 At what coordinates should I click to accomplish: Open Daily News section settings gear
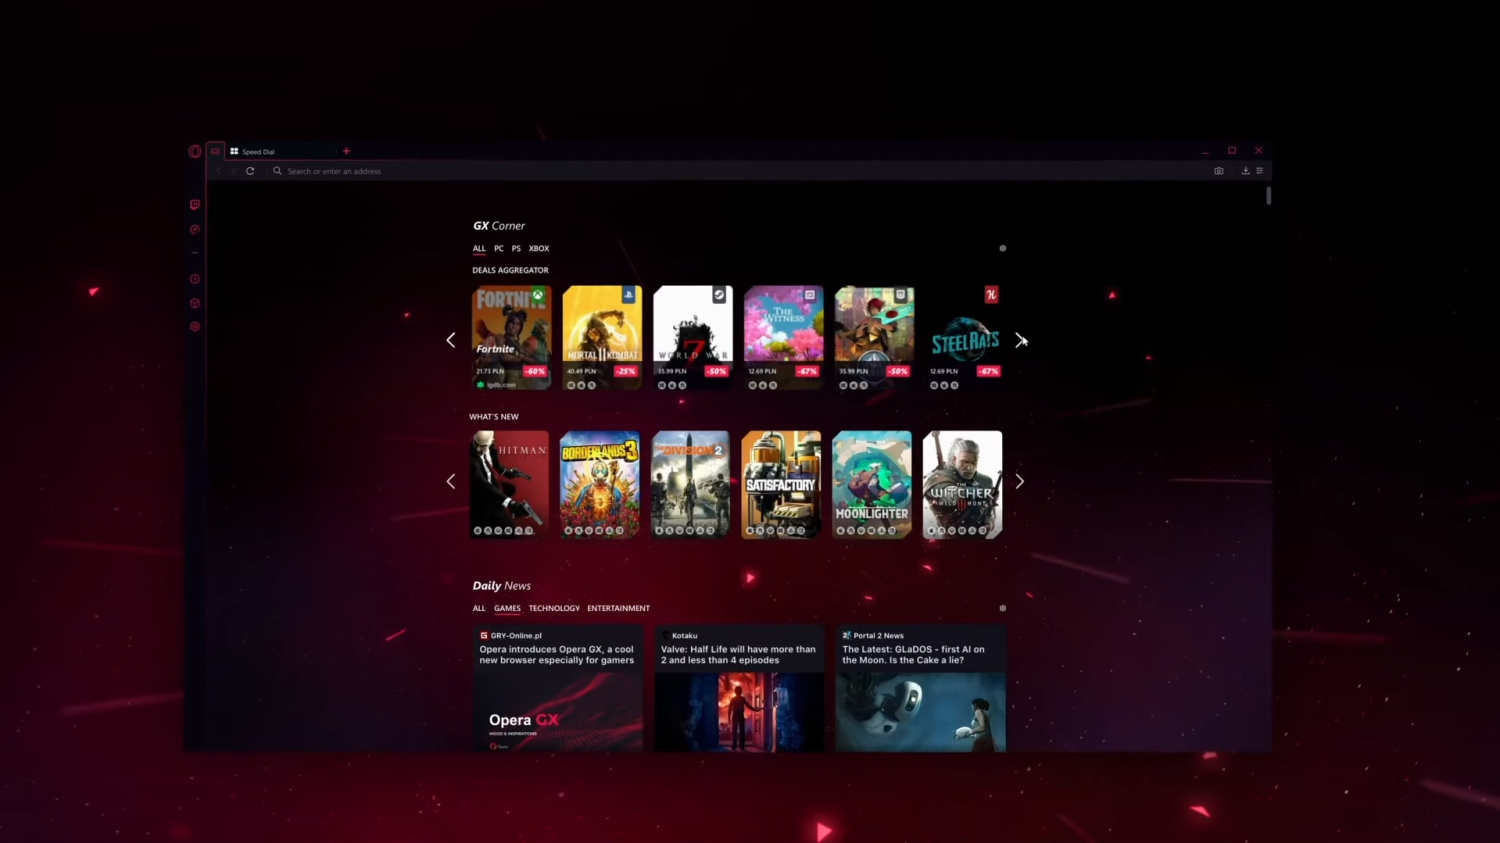point(1003,608)
